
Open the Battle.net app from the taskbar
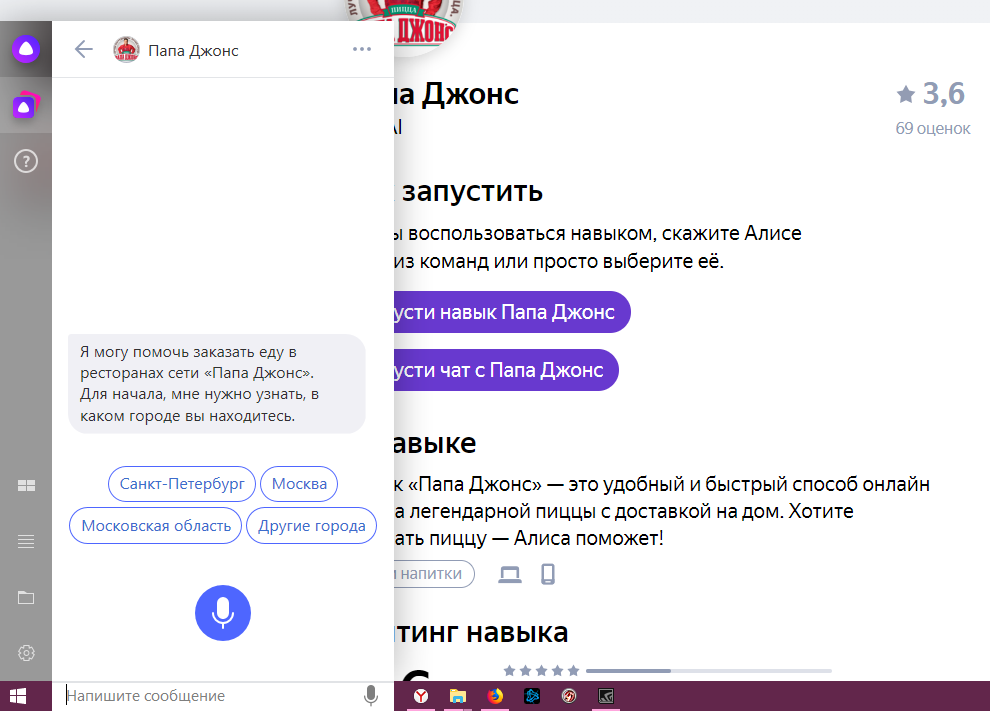[x=532, y=696]
